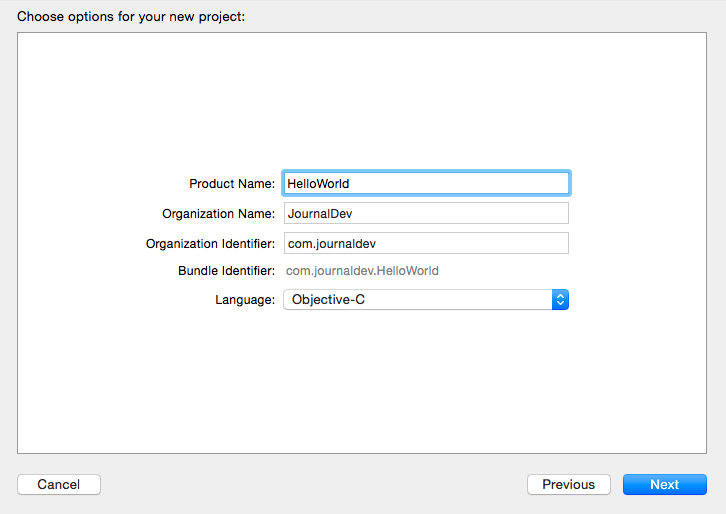Screen dimensions: 726x514
Task: Click the "Product Name:" label
Action: (x=232, y=184)
